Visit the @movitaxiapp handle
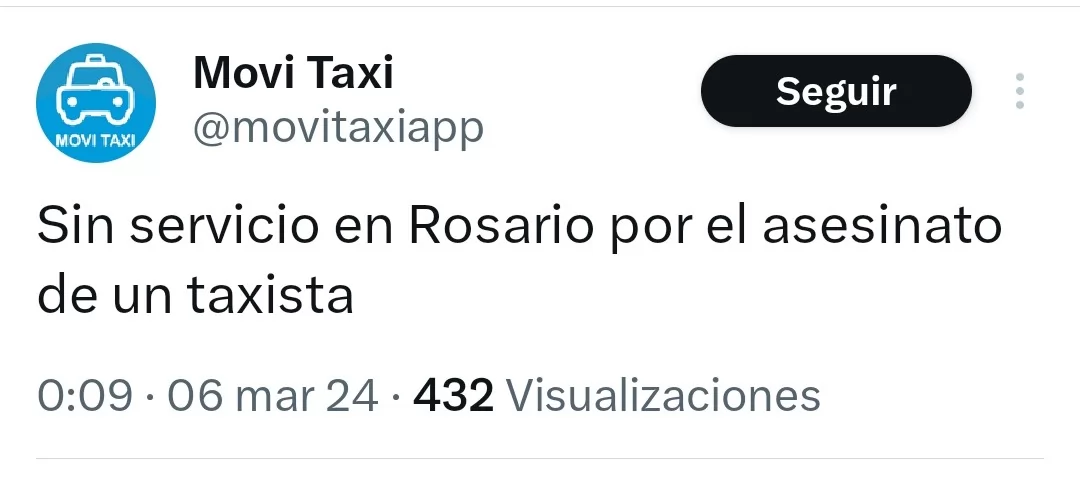1080x479 pixels. coord(338,128)
